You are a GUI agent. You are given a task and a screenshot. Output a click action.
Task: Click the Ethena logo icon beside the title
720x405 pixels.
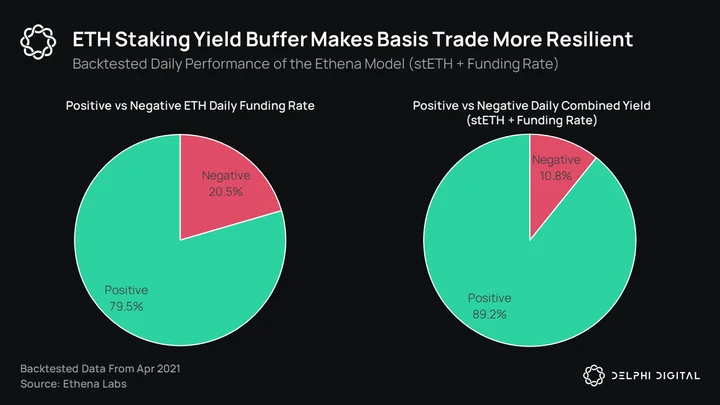tap(38, 42)
